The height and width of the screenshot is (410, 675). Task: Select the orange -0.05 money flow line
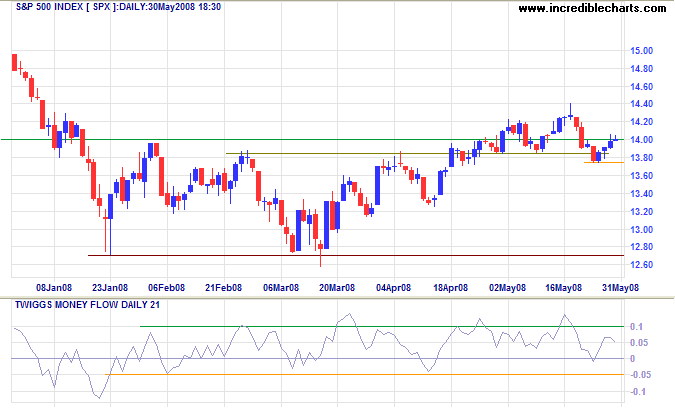pos(364,375)
